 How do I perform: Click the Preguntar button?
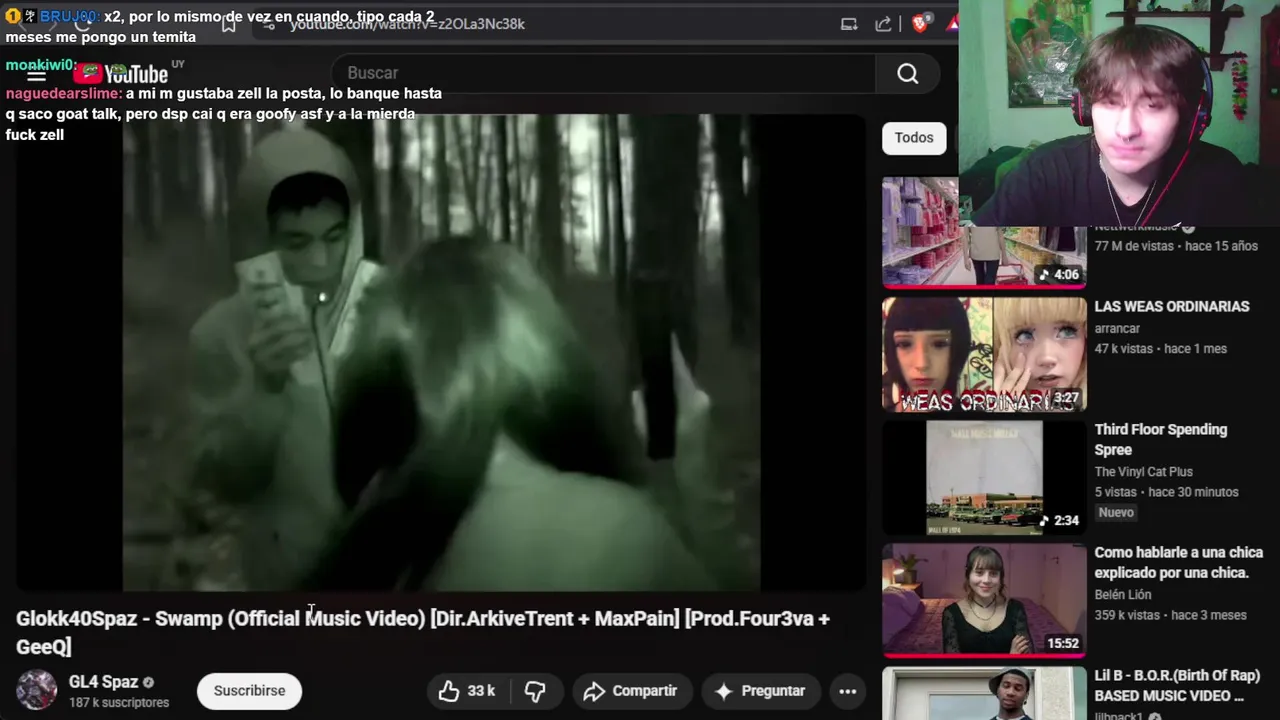point(760,691)
